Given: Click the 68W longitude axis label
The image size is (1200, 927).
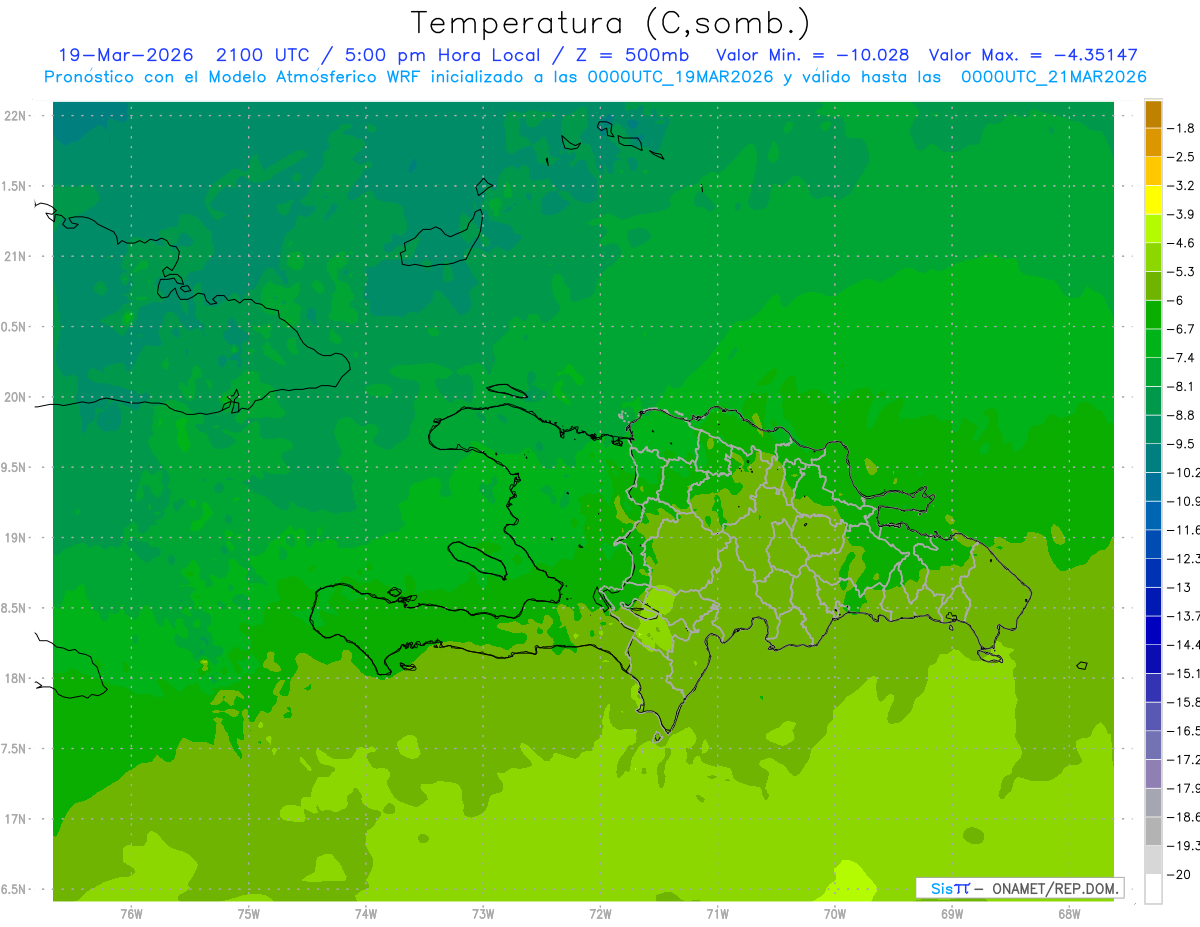Looking at the screenshot, I should [x=1068, y=914].
